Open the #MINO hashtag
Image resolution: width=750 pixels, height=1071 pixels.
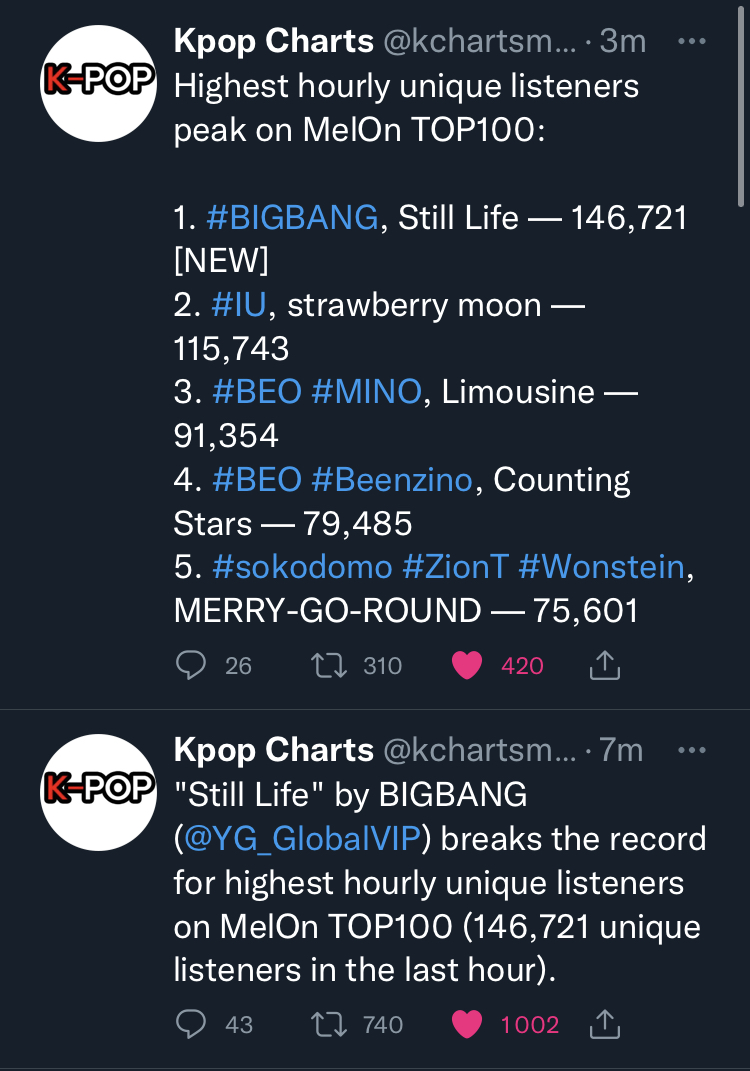(x=366, y=392)
